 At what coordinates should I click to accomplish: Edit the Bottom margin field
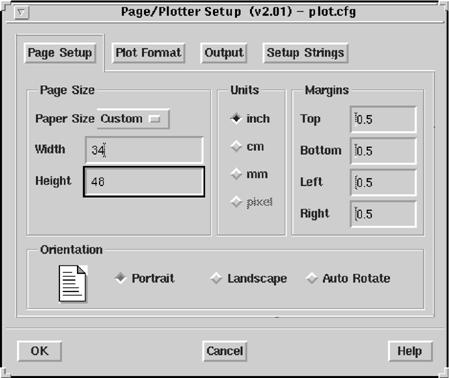383,151
